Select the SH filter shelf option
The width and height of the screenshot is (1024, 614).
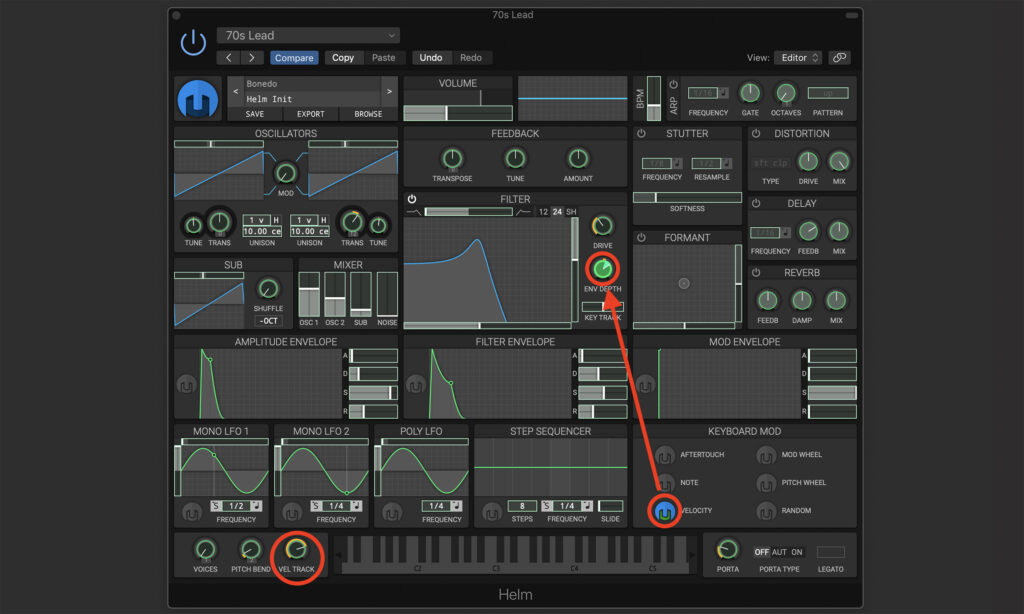pos(571,212)
